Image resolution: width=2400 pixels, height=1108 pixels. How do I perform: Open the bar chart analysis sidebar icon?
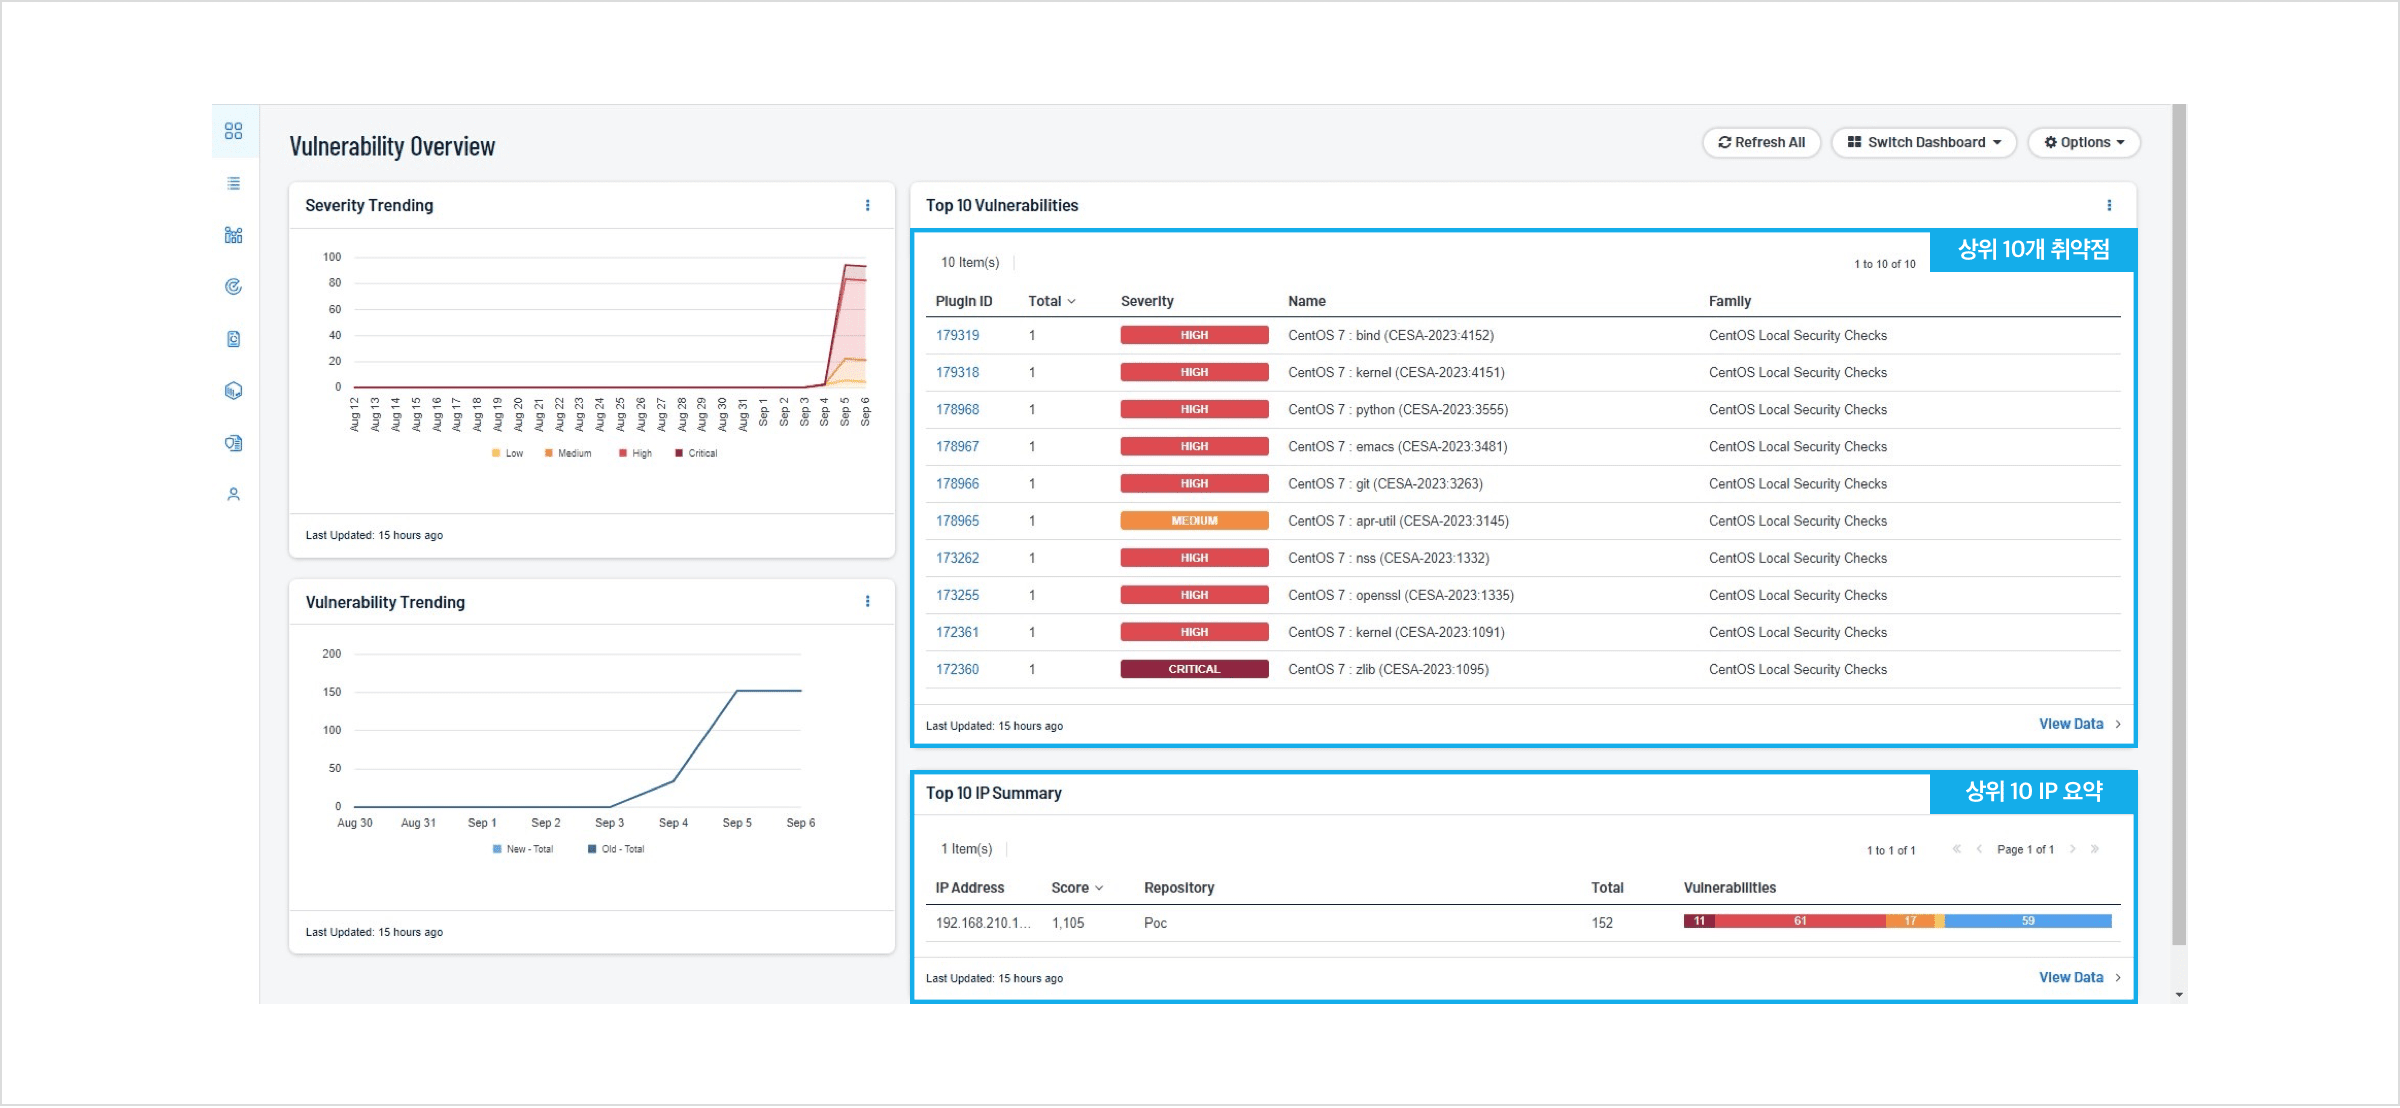coord(233,235)
